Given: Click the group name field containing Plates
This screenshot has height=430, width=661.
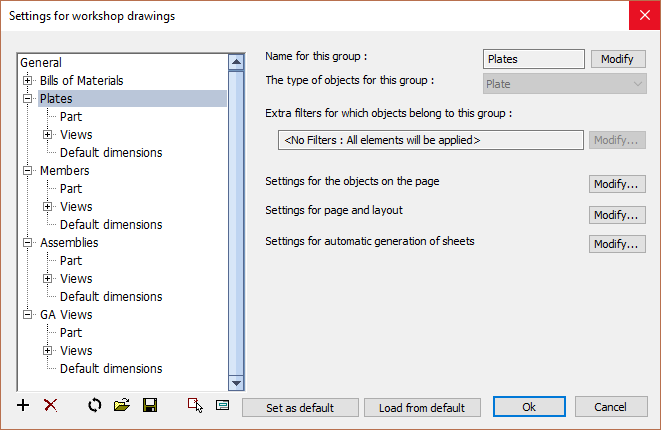Looking at the screenshot, I should point(534,59).
